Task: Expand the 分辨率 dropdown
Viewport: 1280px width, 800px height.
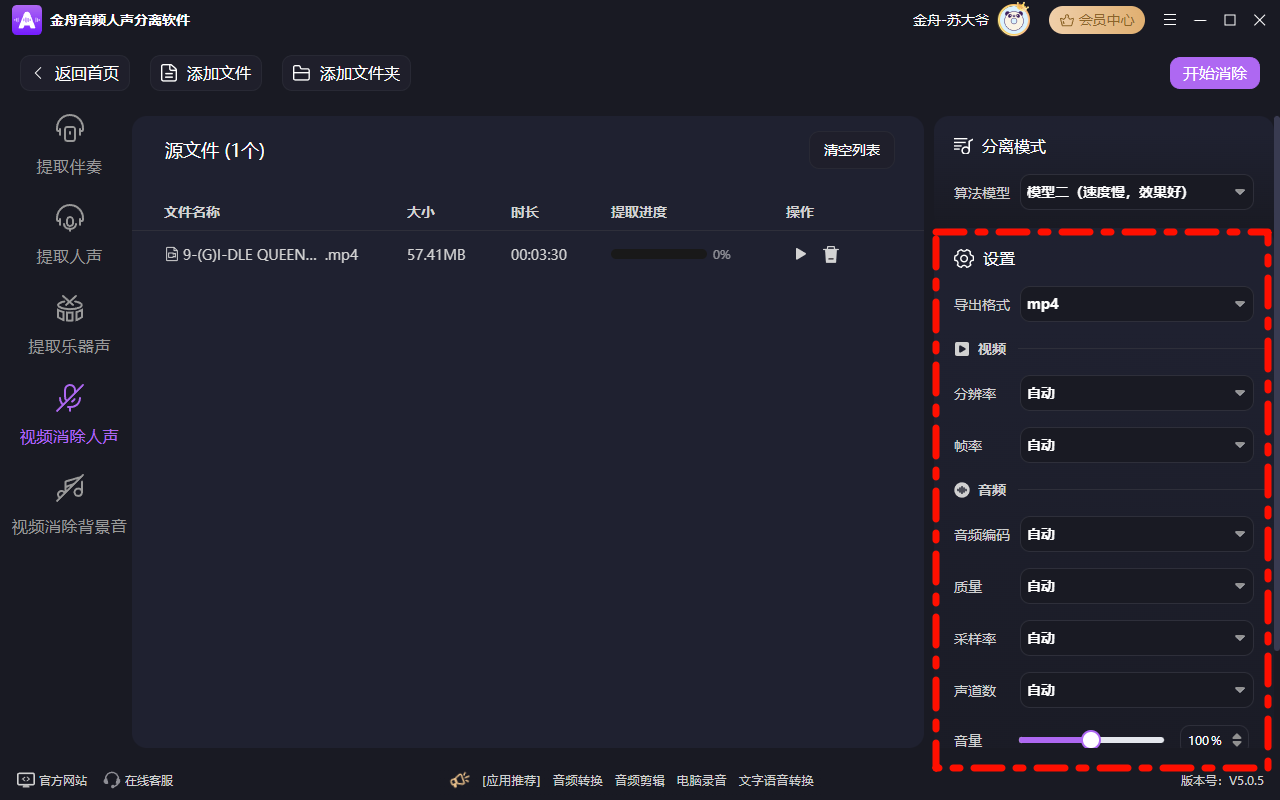Action: tap(1136, 393)
